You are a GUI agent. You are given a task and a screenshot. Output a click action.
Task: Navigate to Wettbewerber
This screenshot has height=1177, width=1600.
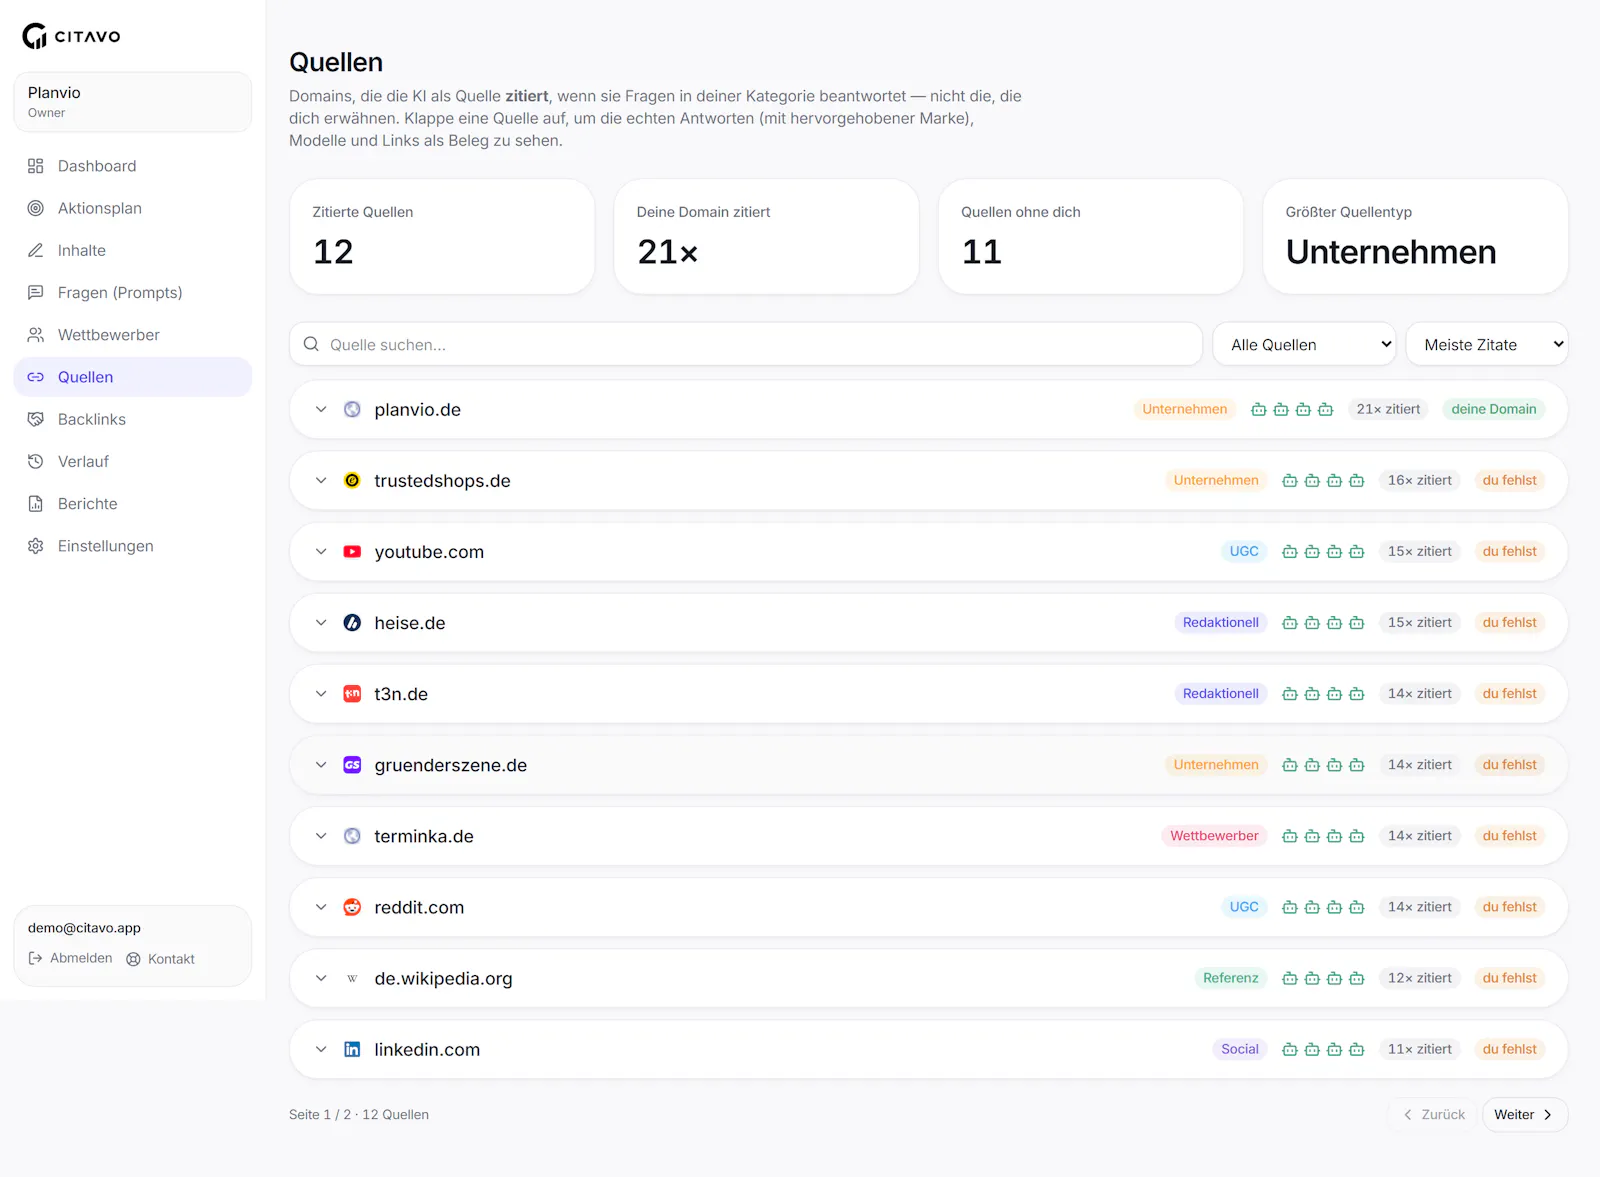133,335
